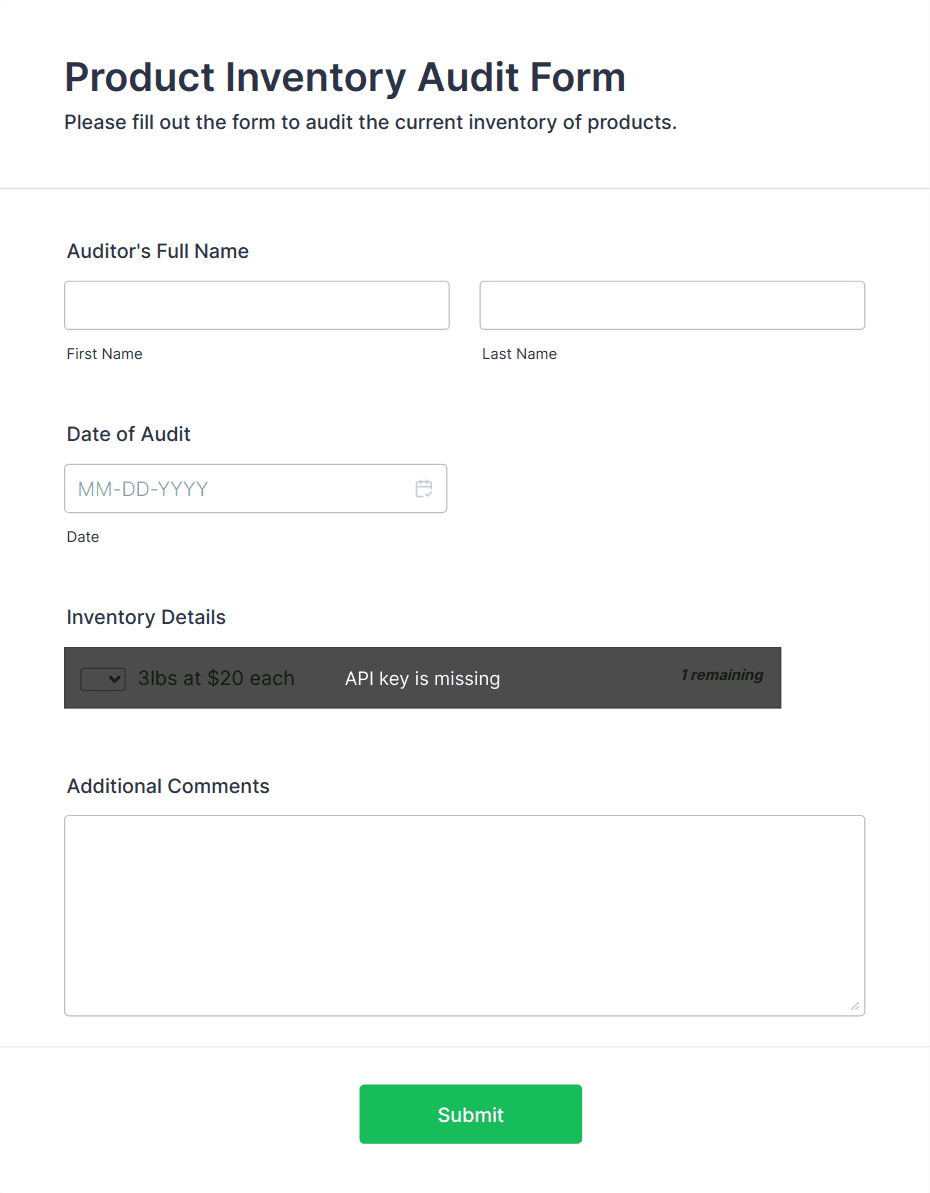Expand the quantity selector in Inventory Details
Viewport: 930px width, 1193px height.
[x=102, y=678]
